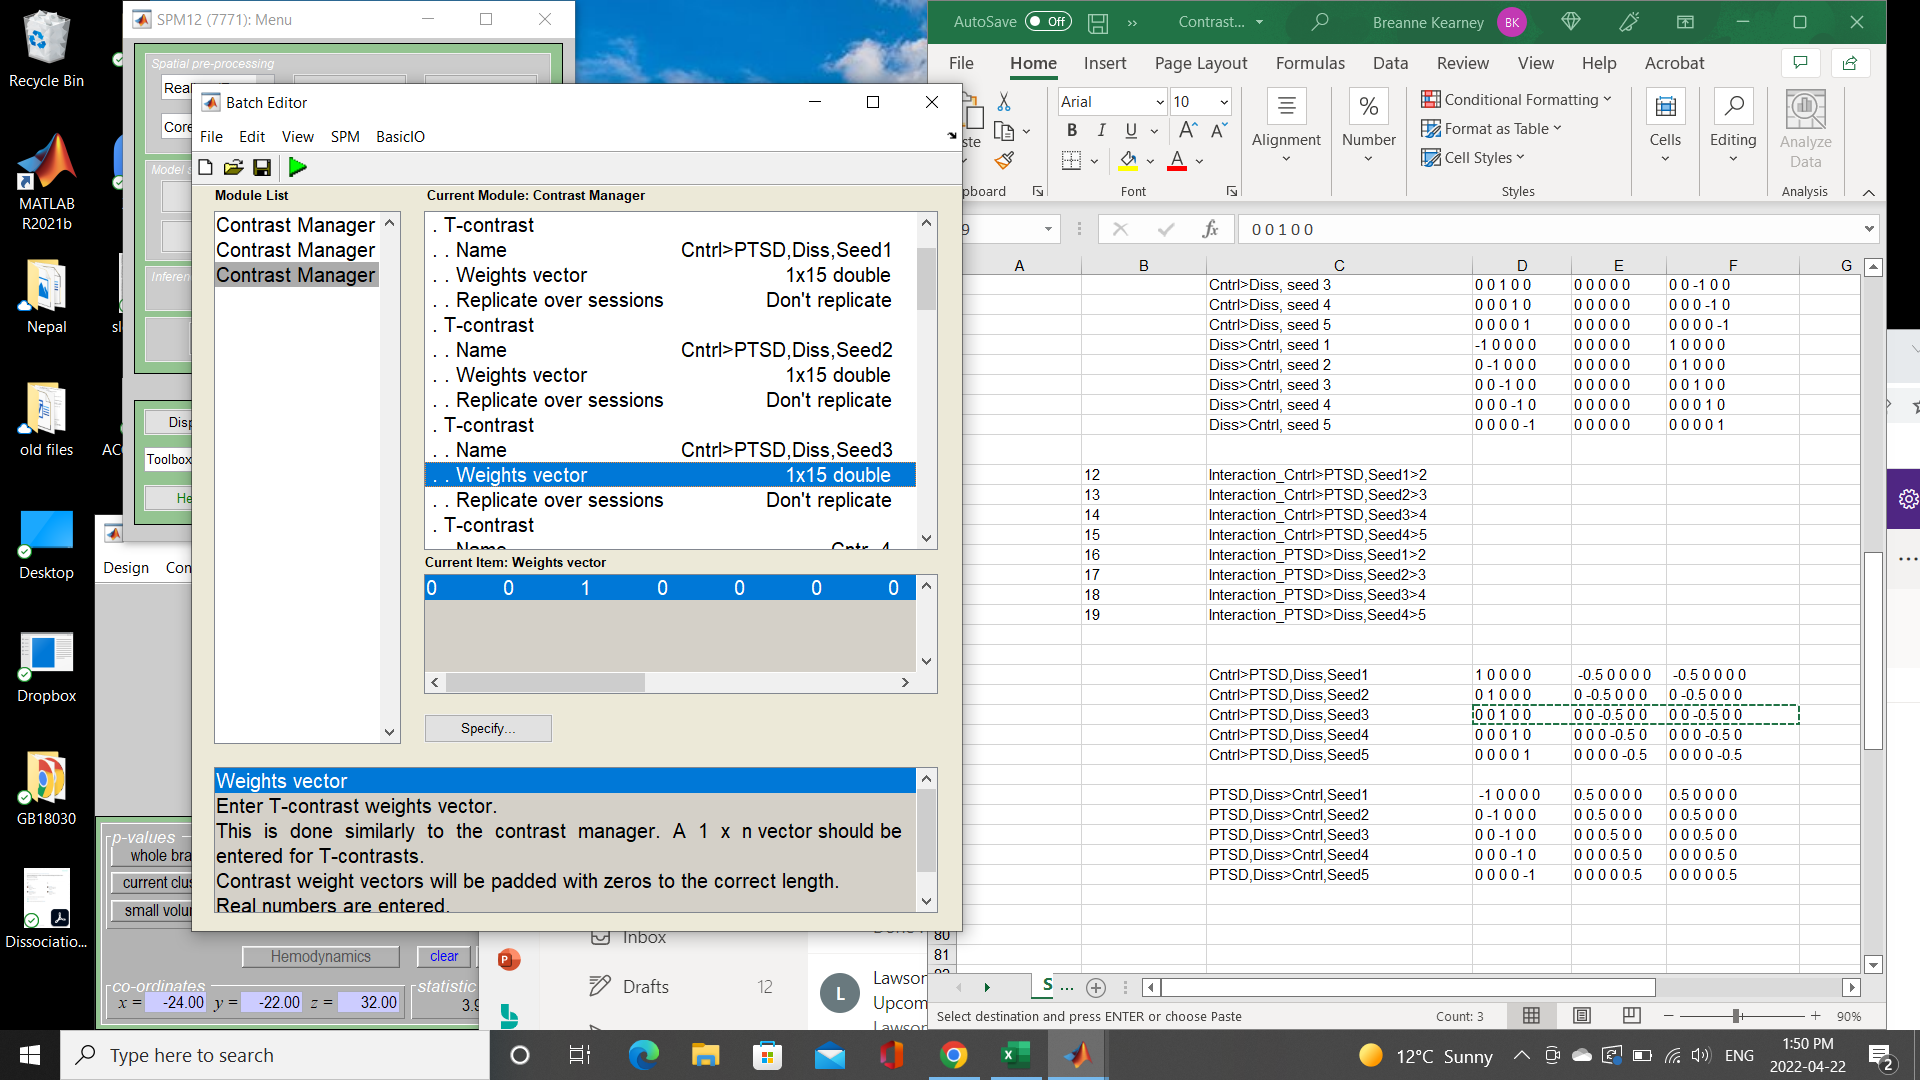
Task: Click the increase font size icon
Action: tap(1187, 130)
